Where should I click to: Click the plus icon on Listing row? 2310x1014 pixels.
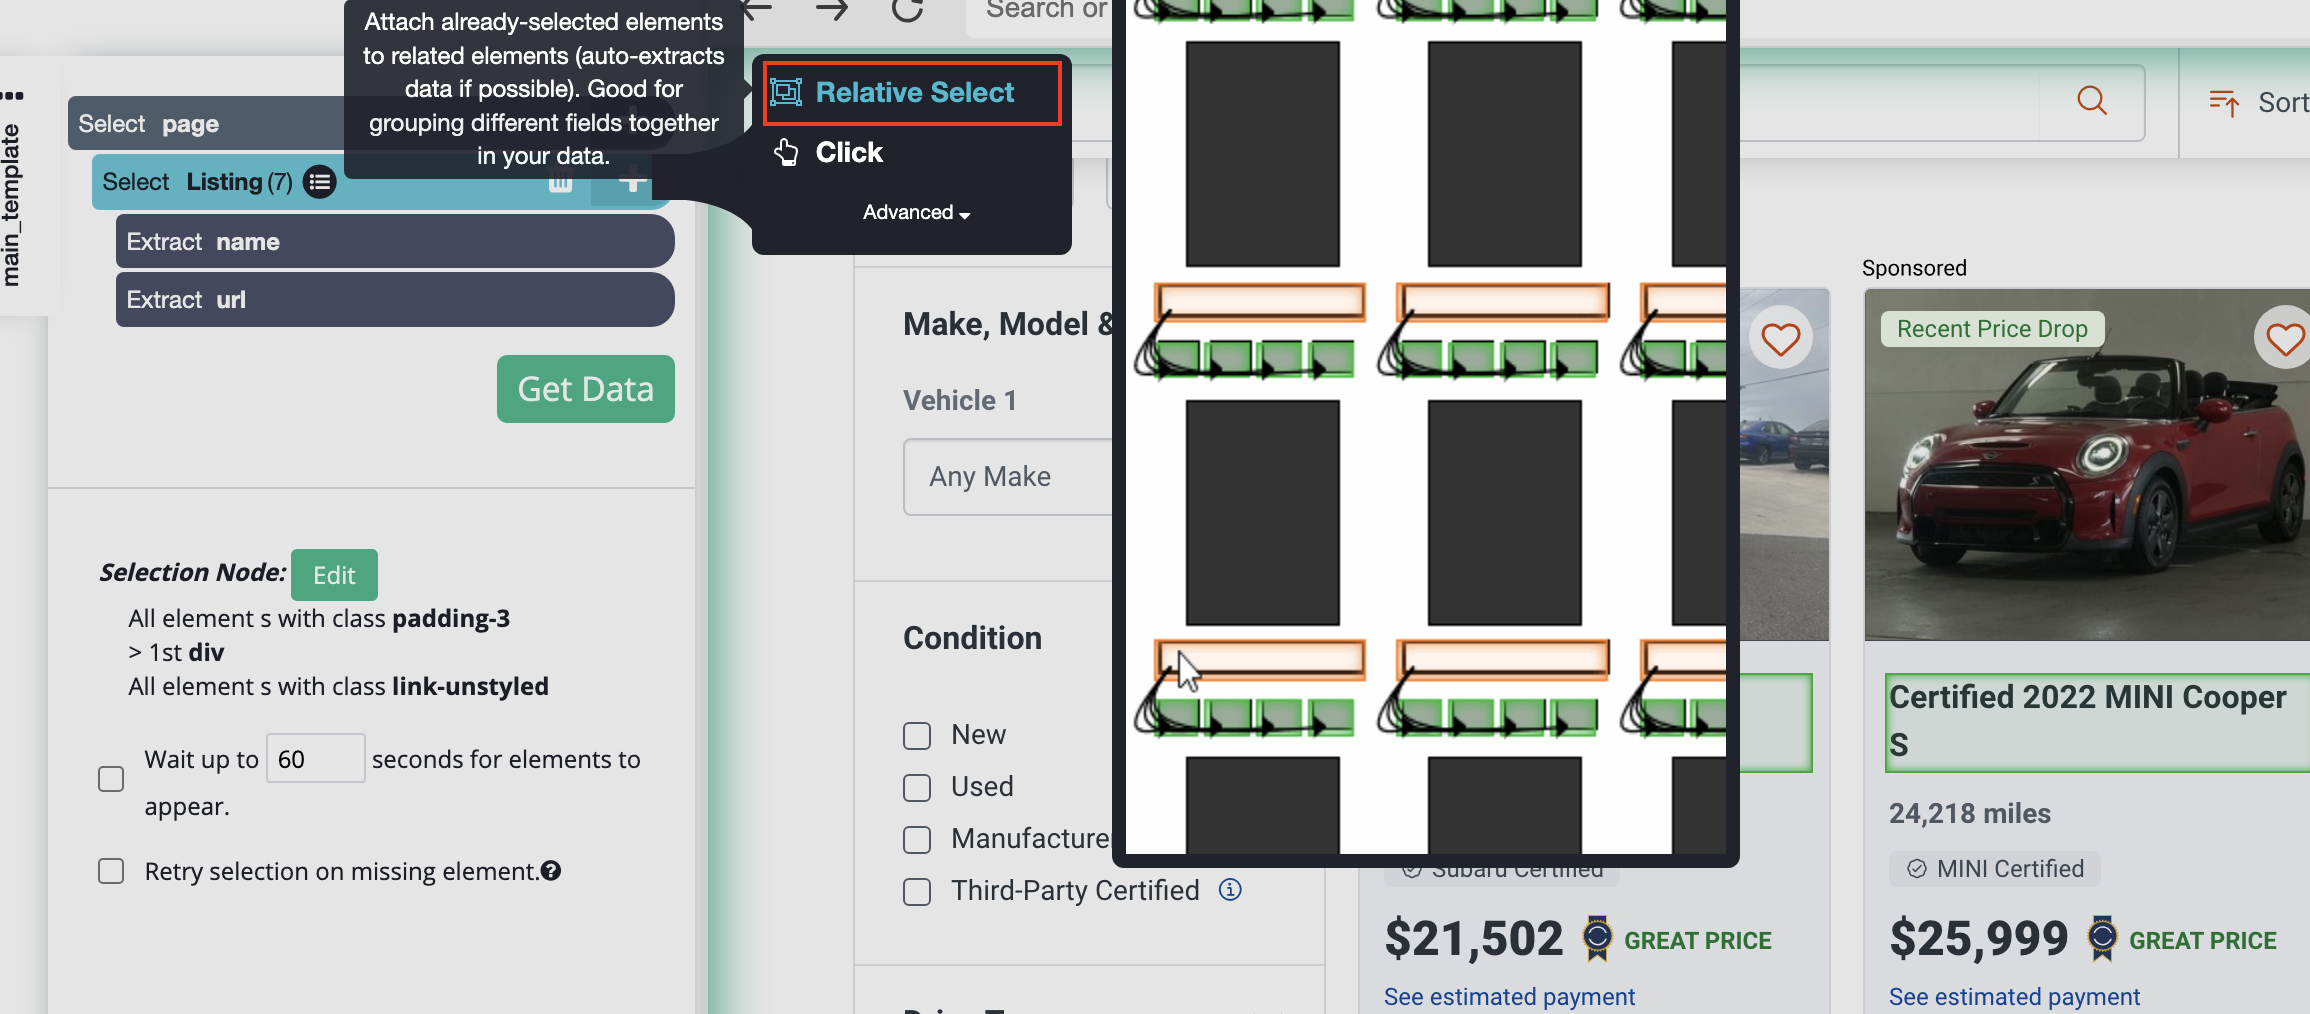click(x=632, y=183)
